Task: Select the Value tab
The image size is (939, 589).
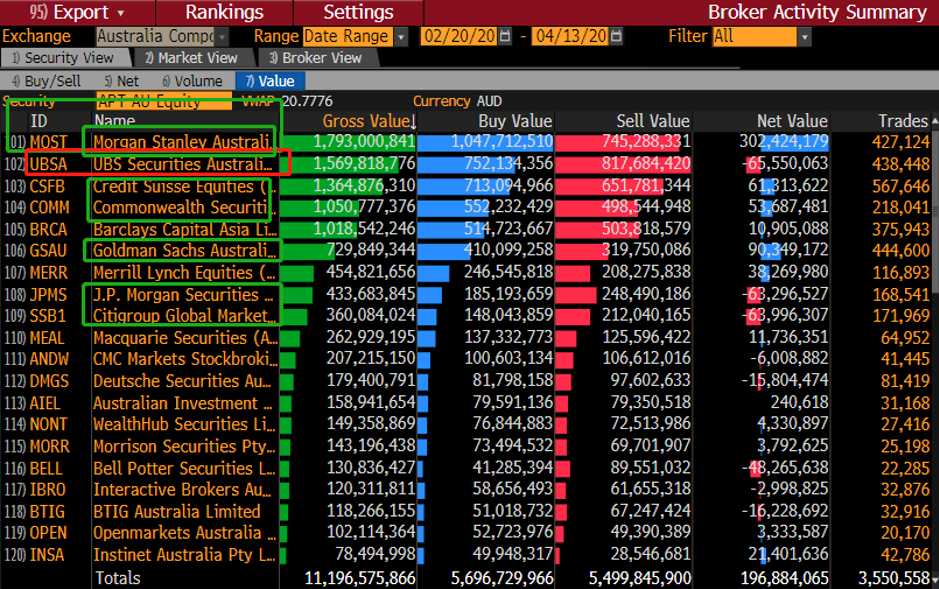Action: tap(270, 81)
